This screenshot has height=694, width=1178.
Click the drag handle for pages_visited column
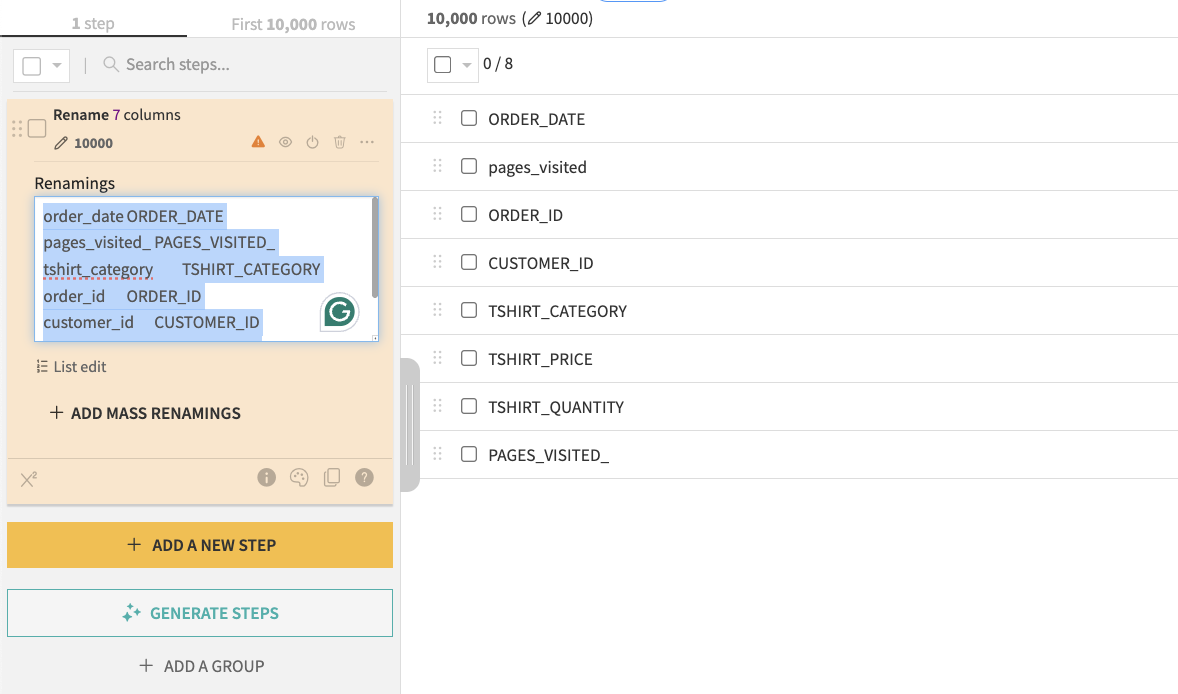[x=437, y=166]
